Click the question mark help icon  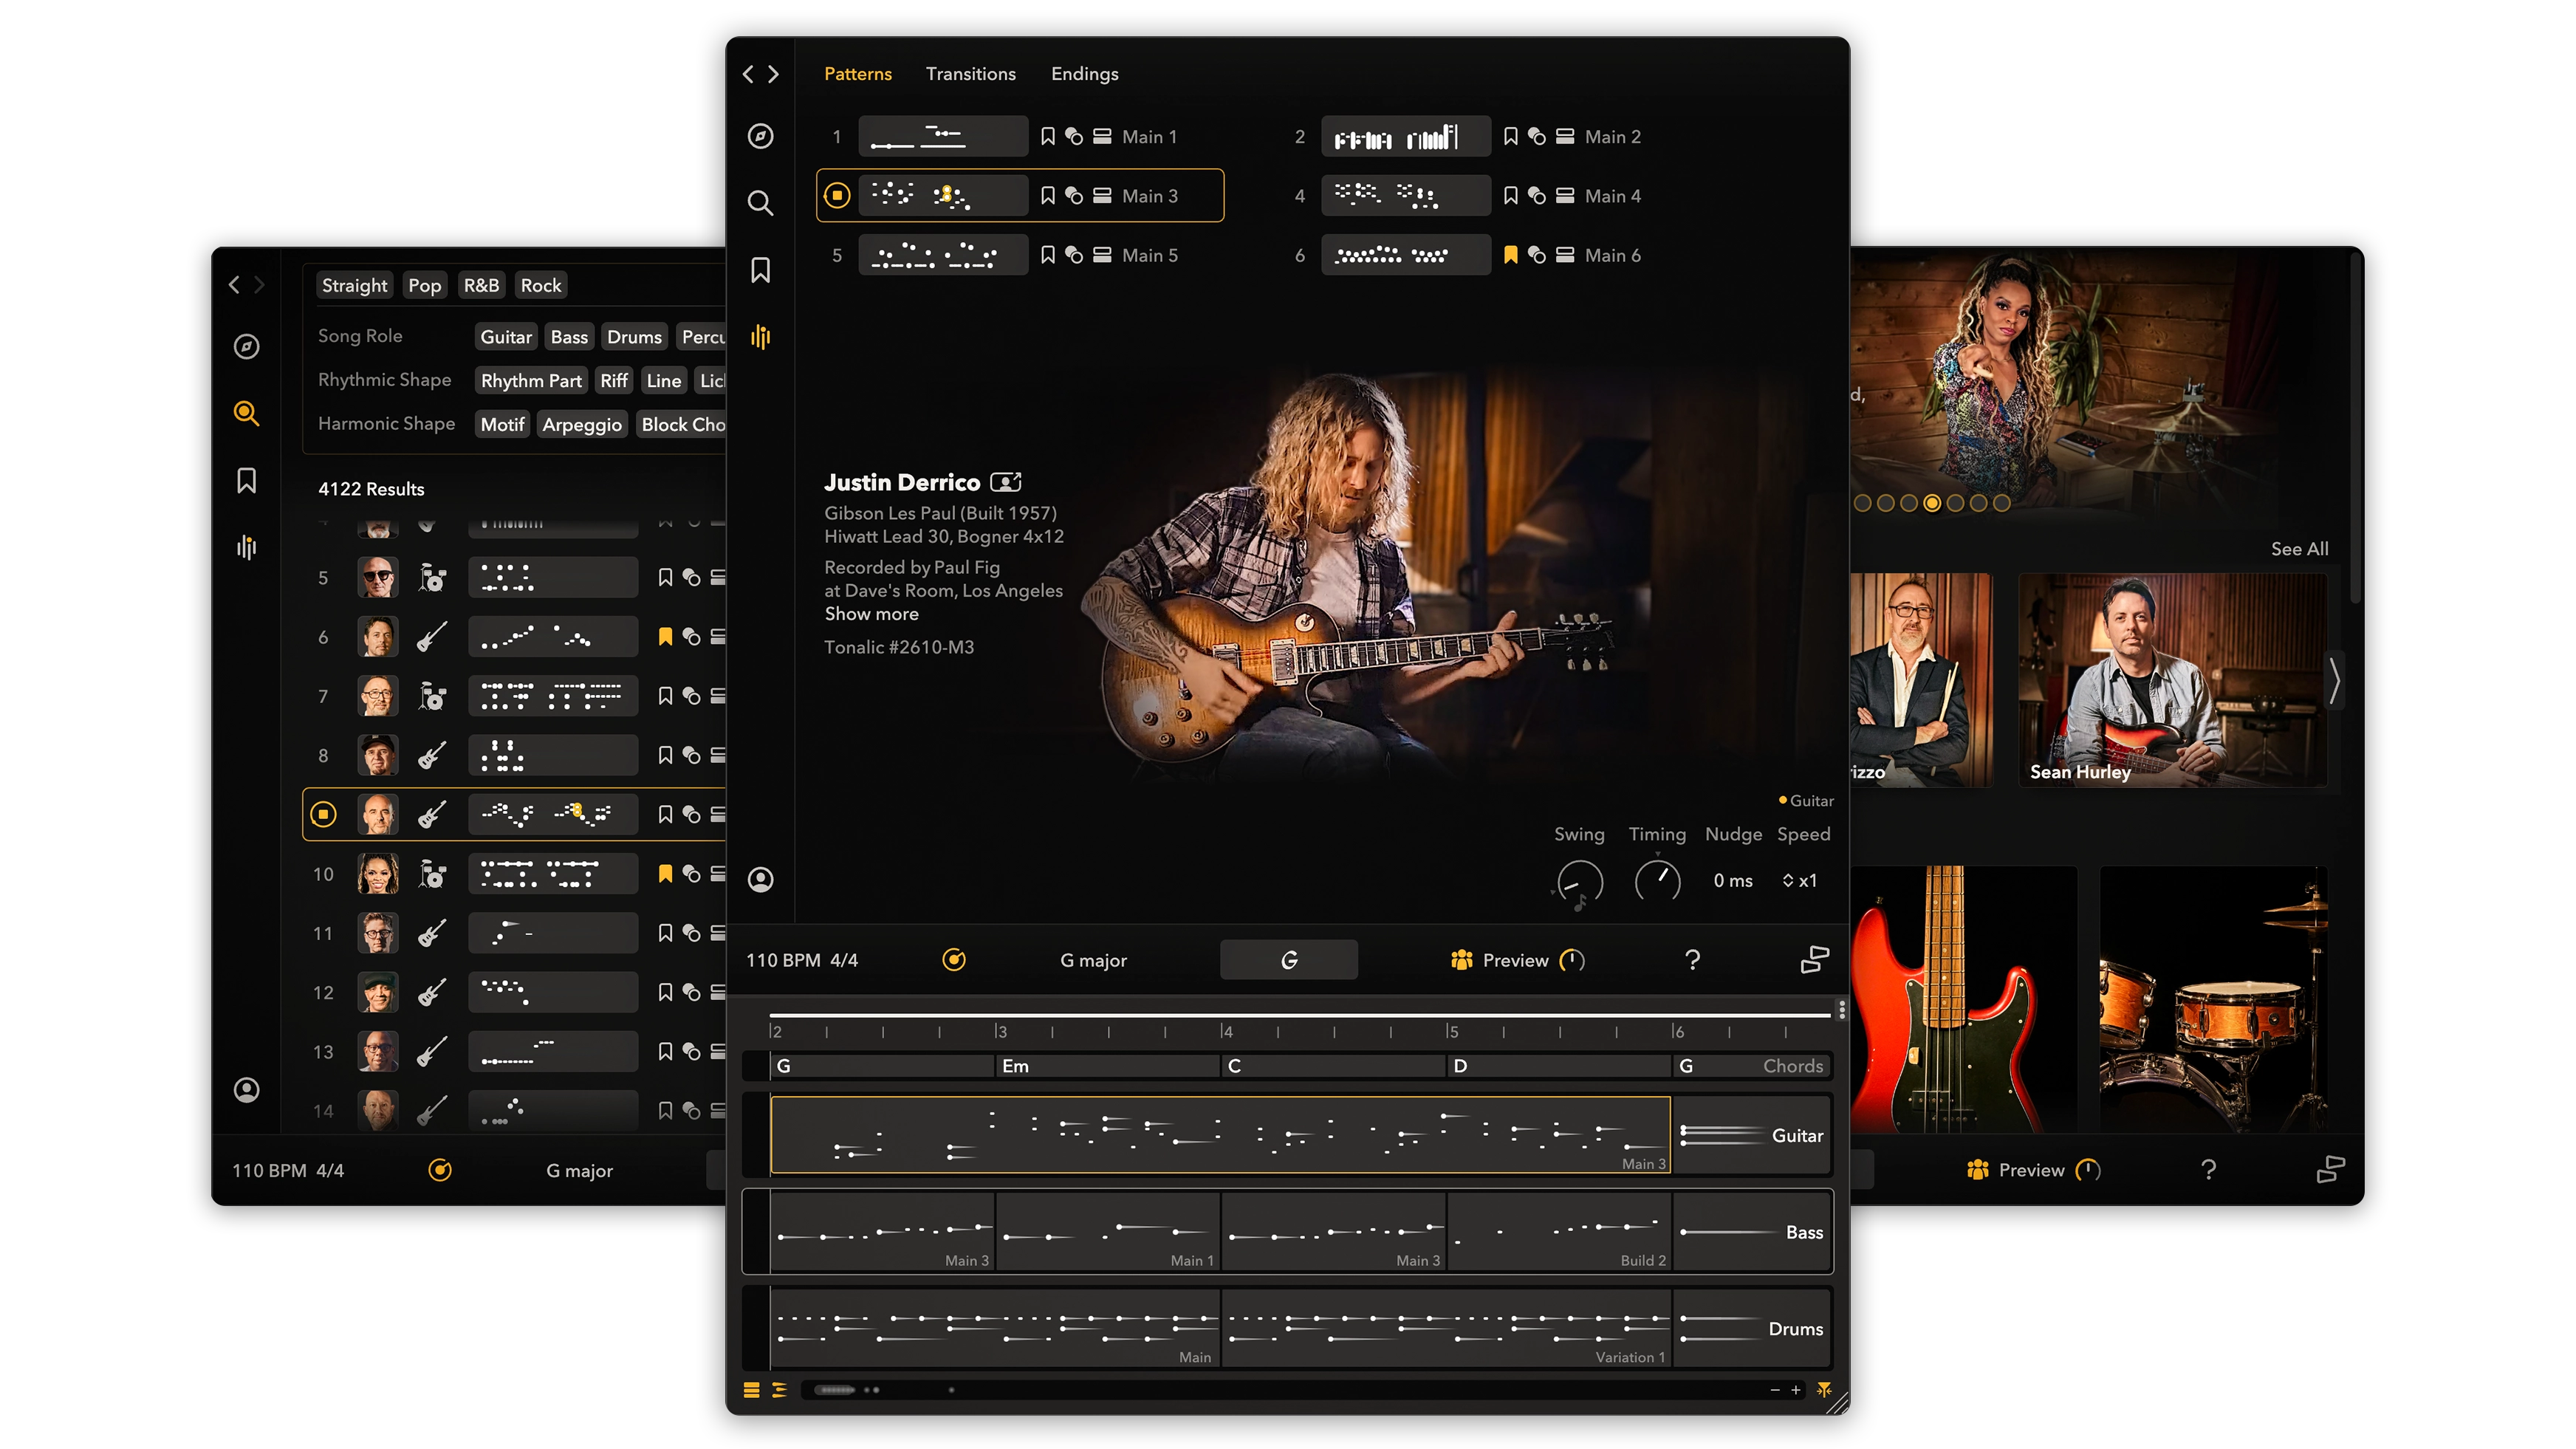coord(1692,960)
